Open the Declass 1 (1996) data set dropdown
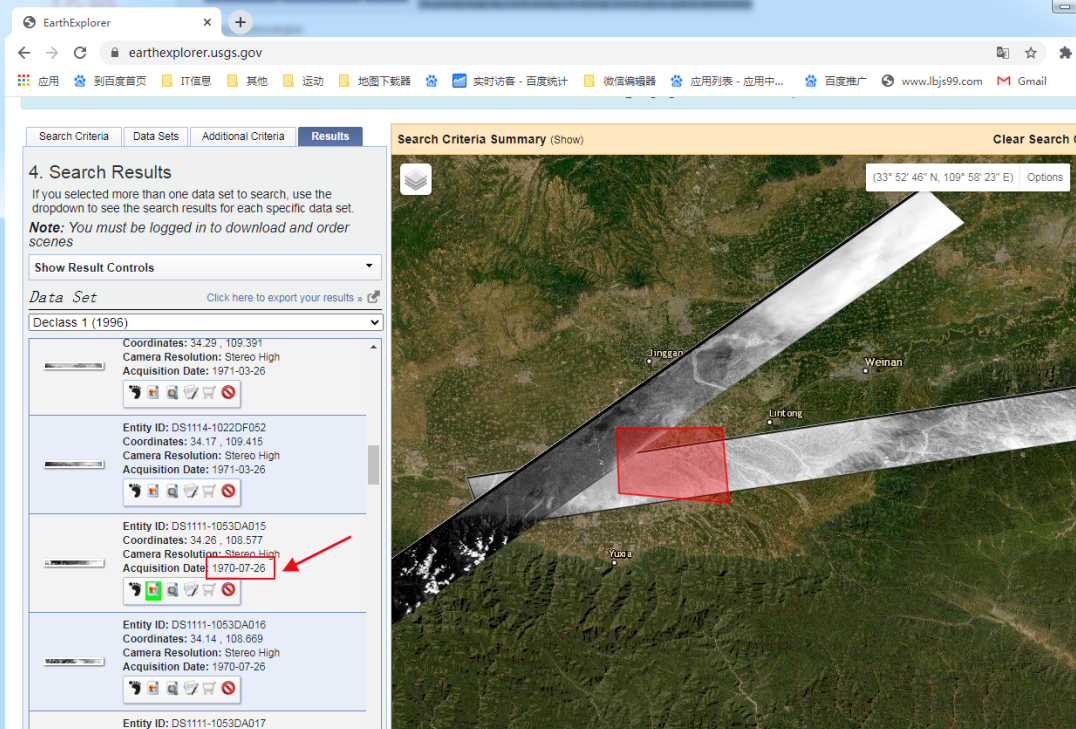The height and width of the screenshot is (729, 1076). (x=205, y=322)
